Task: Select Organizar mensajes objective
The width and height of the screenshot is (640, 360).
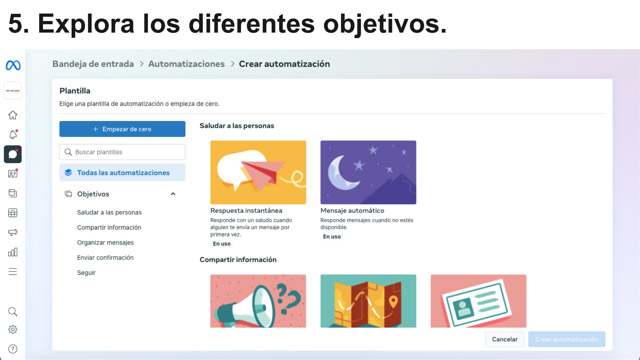Action: 105,242
